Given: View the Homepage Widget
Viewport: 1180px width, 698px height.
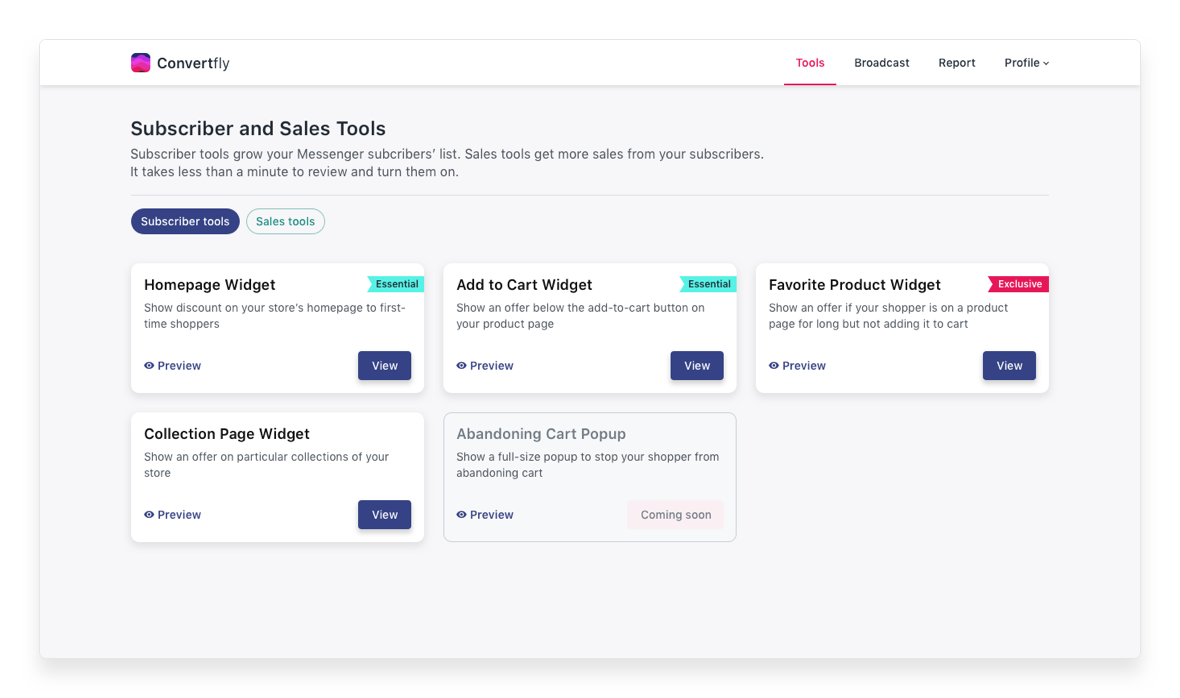Looking at the screenshot, I should [385, 366].
